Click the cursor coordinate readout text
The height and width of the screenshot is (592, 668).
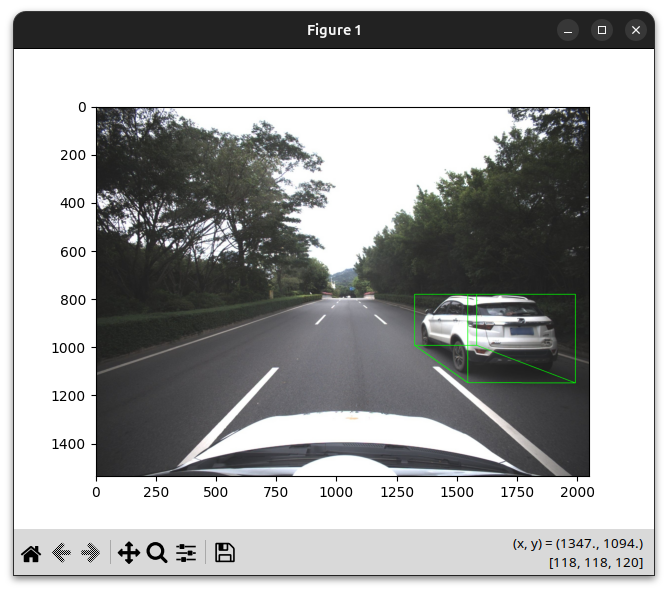[x=577, y=543]
